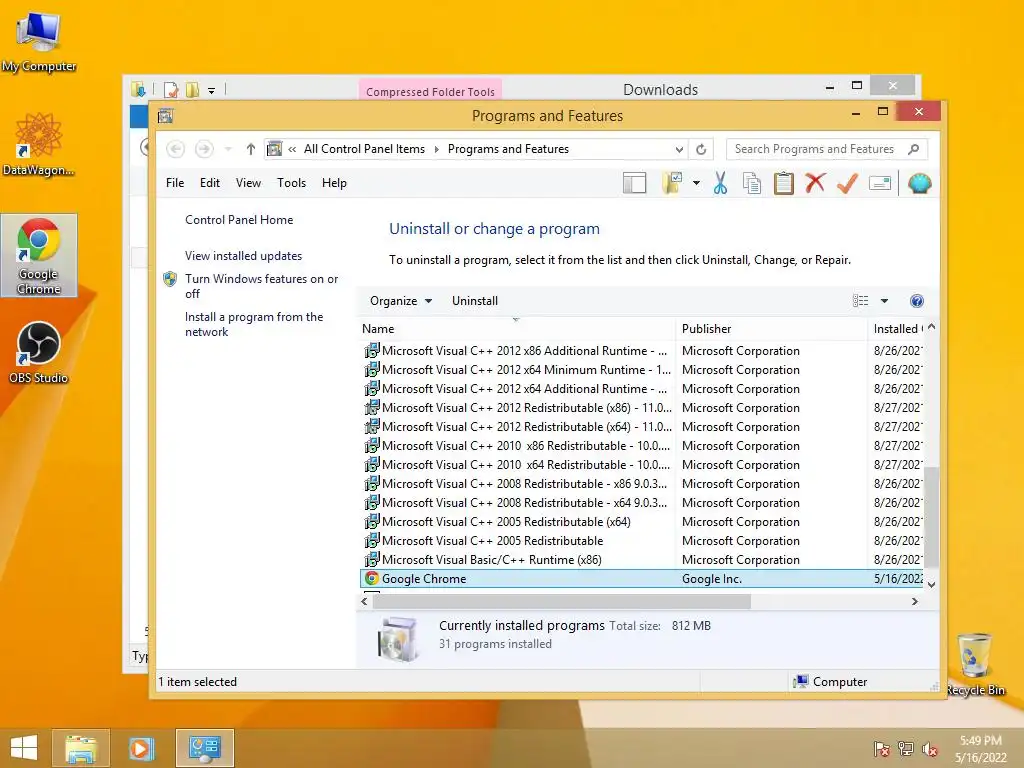Image resolution: width=1024 pixels, height=768 pixels.
Task: Open File Explorer from the taskbar
Action: tap(81, 748)
